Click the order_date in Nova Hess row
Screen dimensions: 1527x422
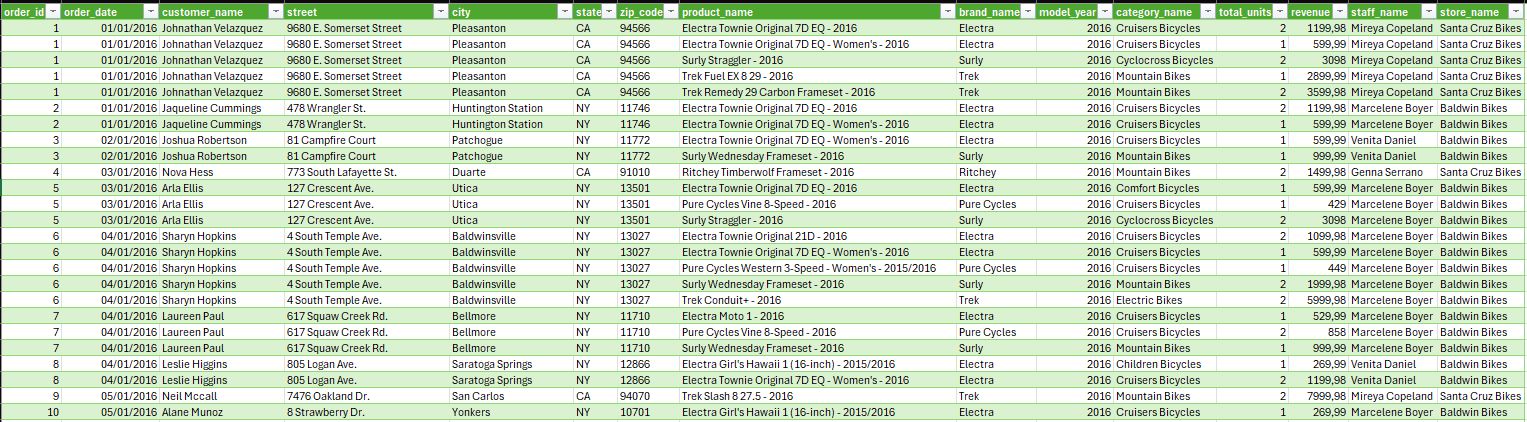(110, 172)
